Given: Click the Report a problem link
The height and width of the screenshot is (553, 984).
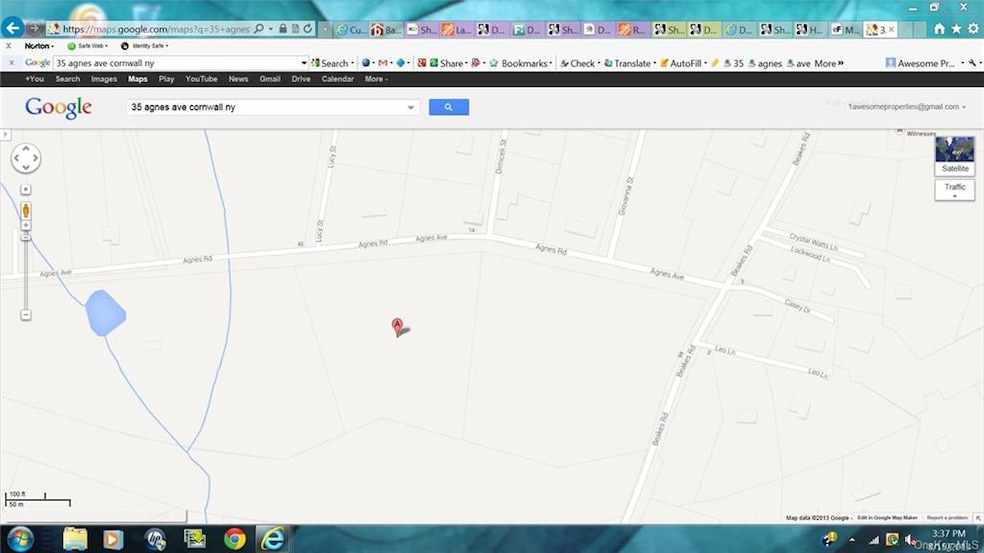Looking at the screenshot, I should pos(947,518).
